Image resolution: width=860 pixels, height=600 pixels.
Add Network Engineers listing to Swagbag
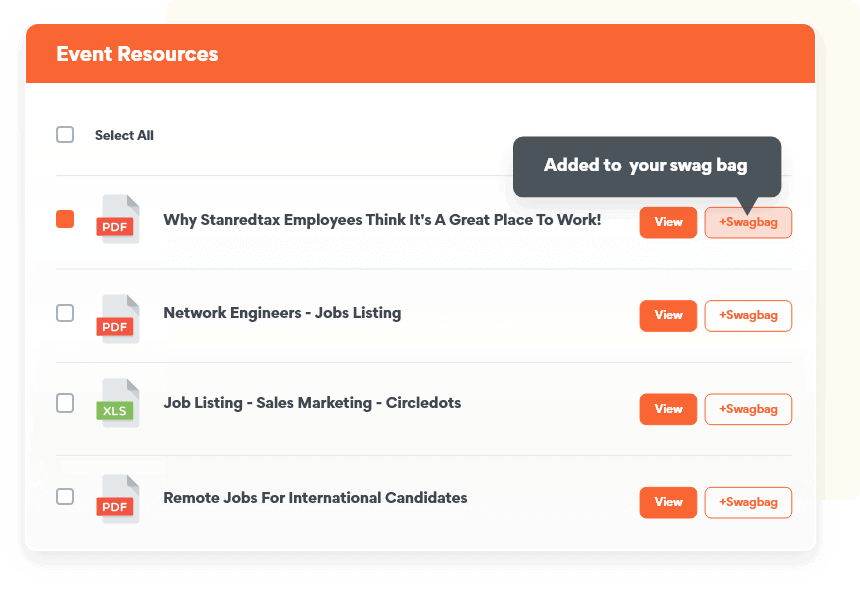pos(748,316)
